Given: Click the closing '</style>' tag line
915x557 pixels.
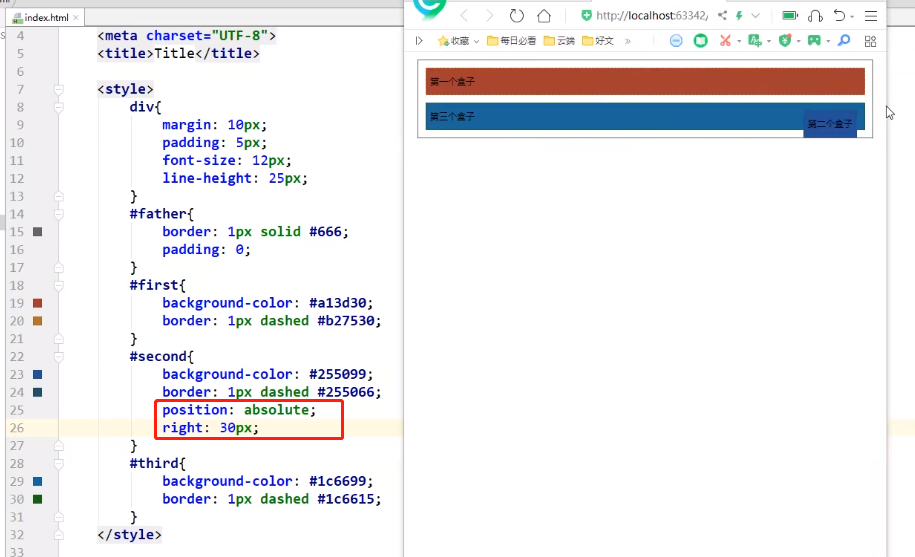Looking at the screenshot, I should point(129,535).
